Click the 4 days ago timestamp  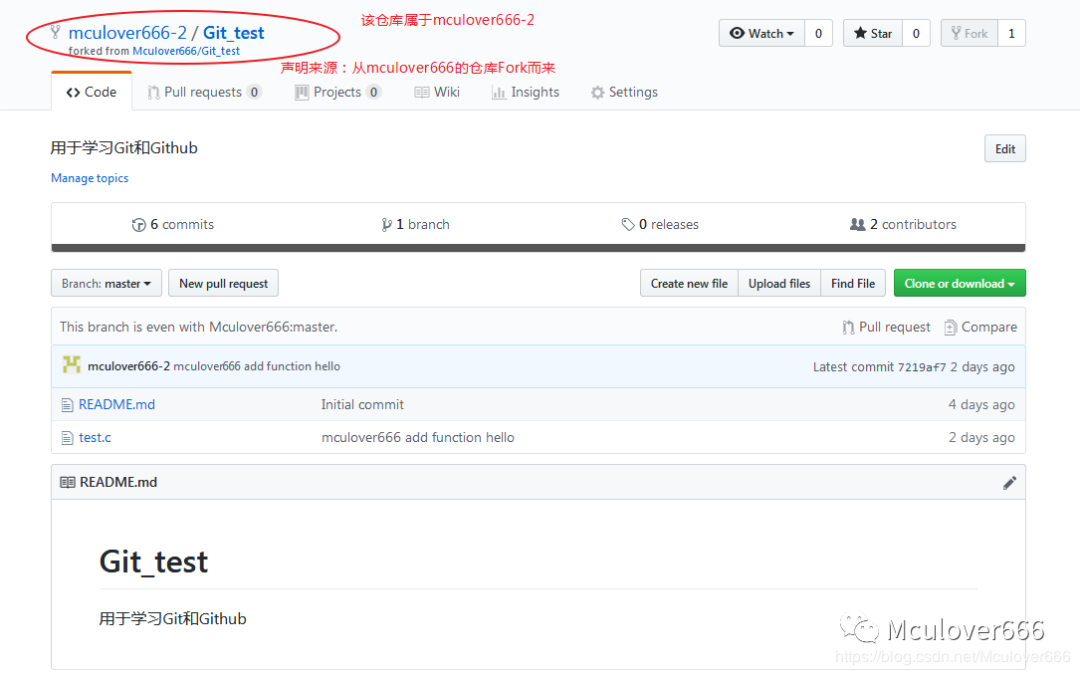(x=982, y=404)
